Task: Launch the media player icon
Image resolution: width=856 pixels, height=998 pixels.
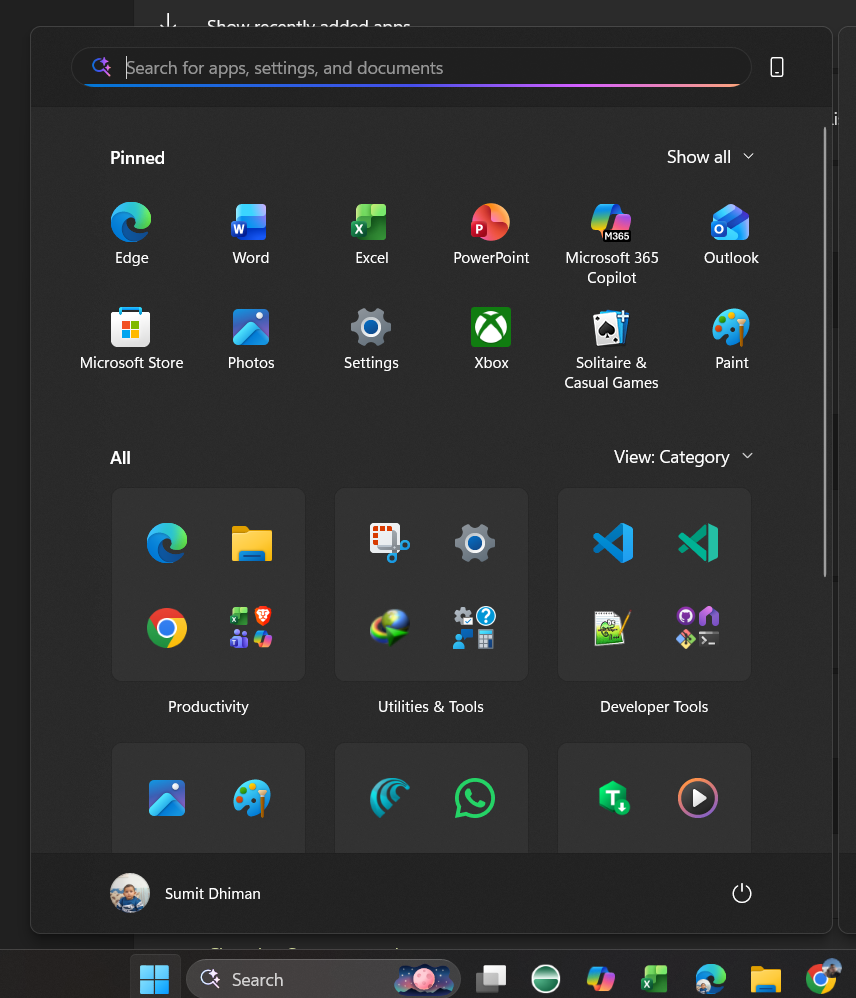Action: click(698, 798)
